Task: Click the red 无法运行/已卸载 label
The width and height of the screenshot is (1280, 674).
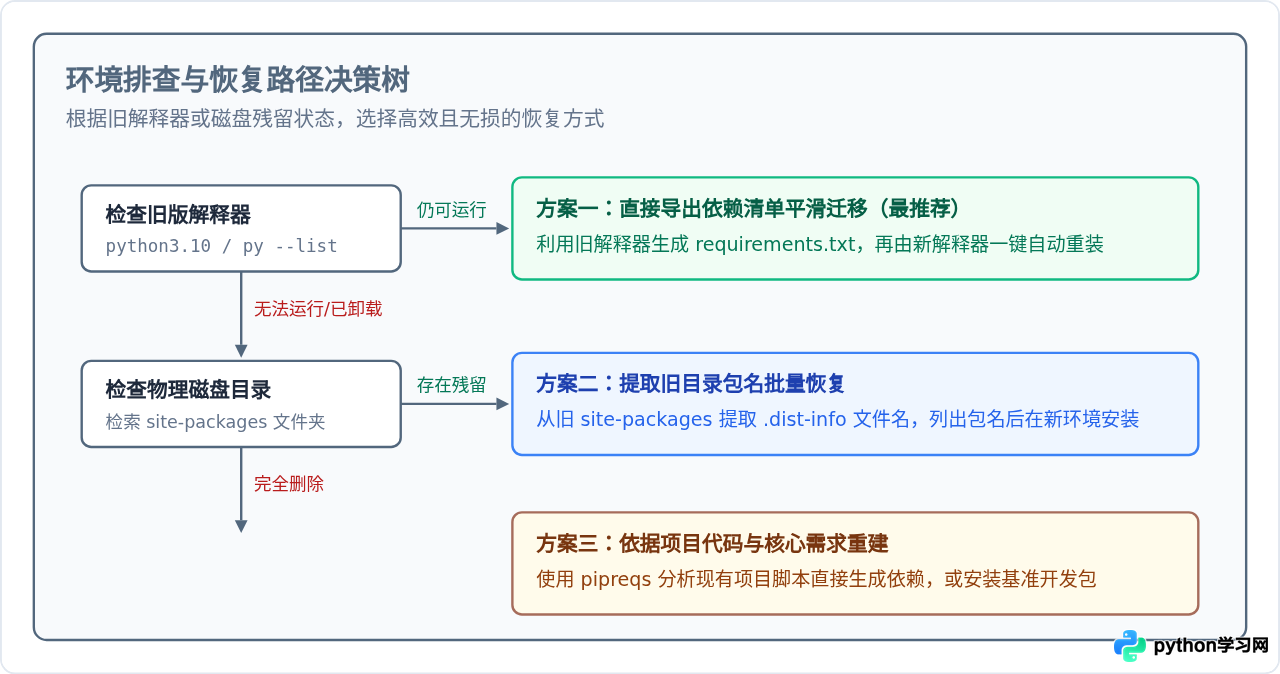Action: point(318,309)
